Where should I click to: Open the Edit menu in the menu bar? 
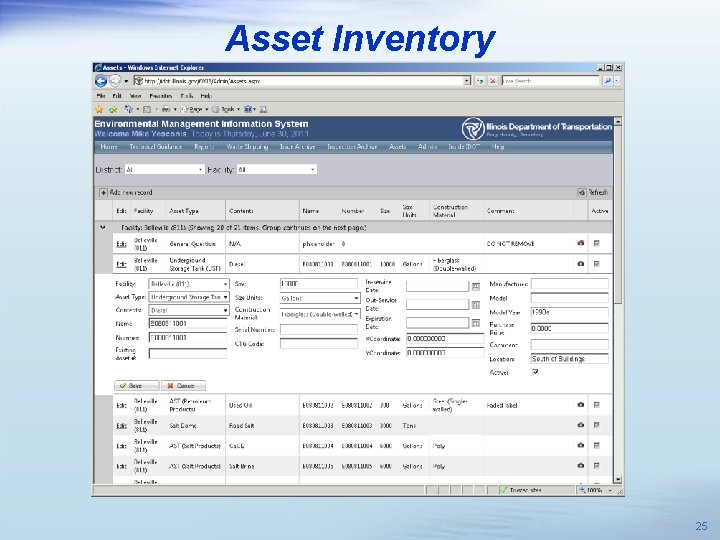coord(117,96)
